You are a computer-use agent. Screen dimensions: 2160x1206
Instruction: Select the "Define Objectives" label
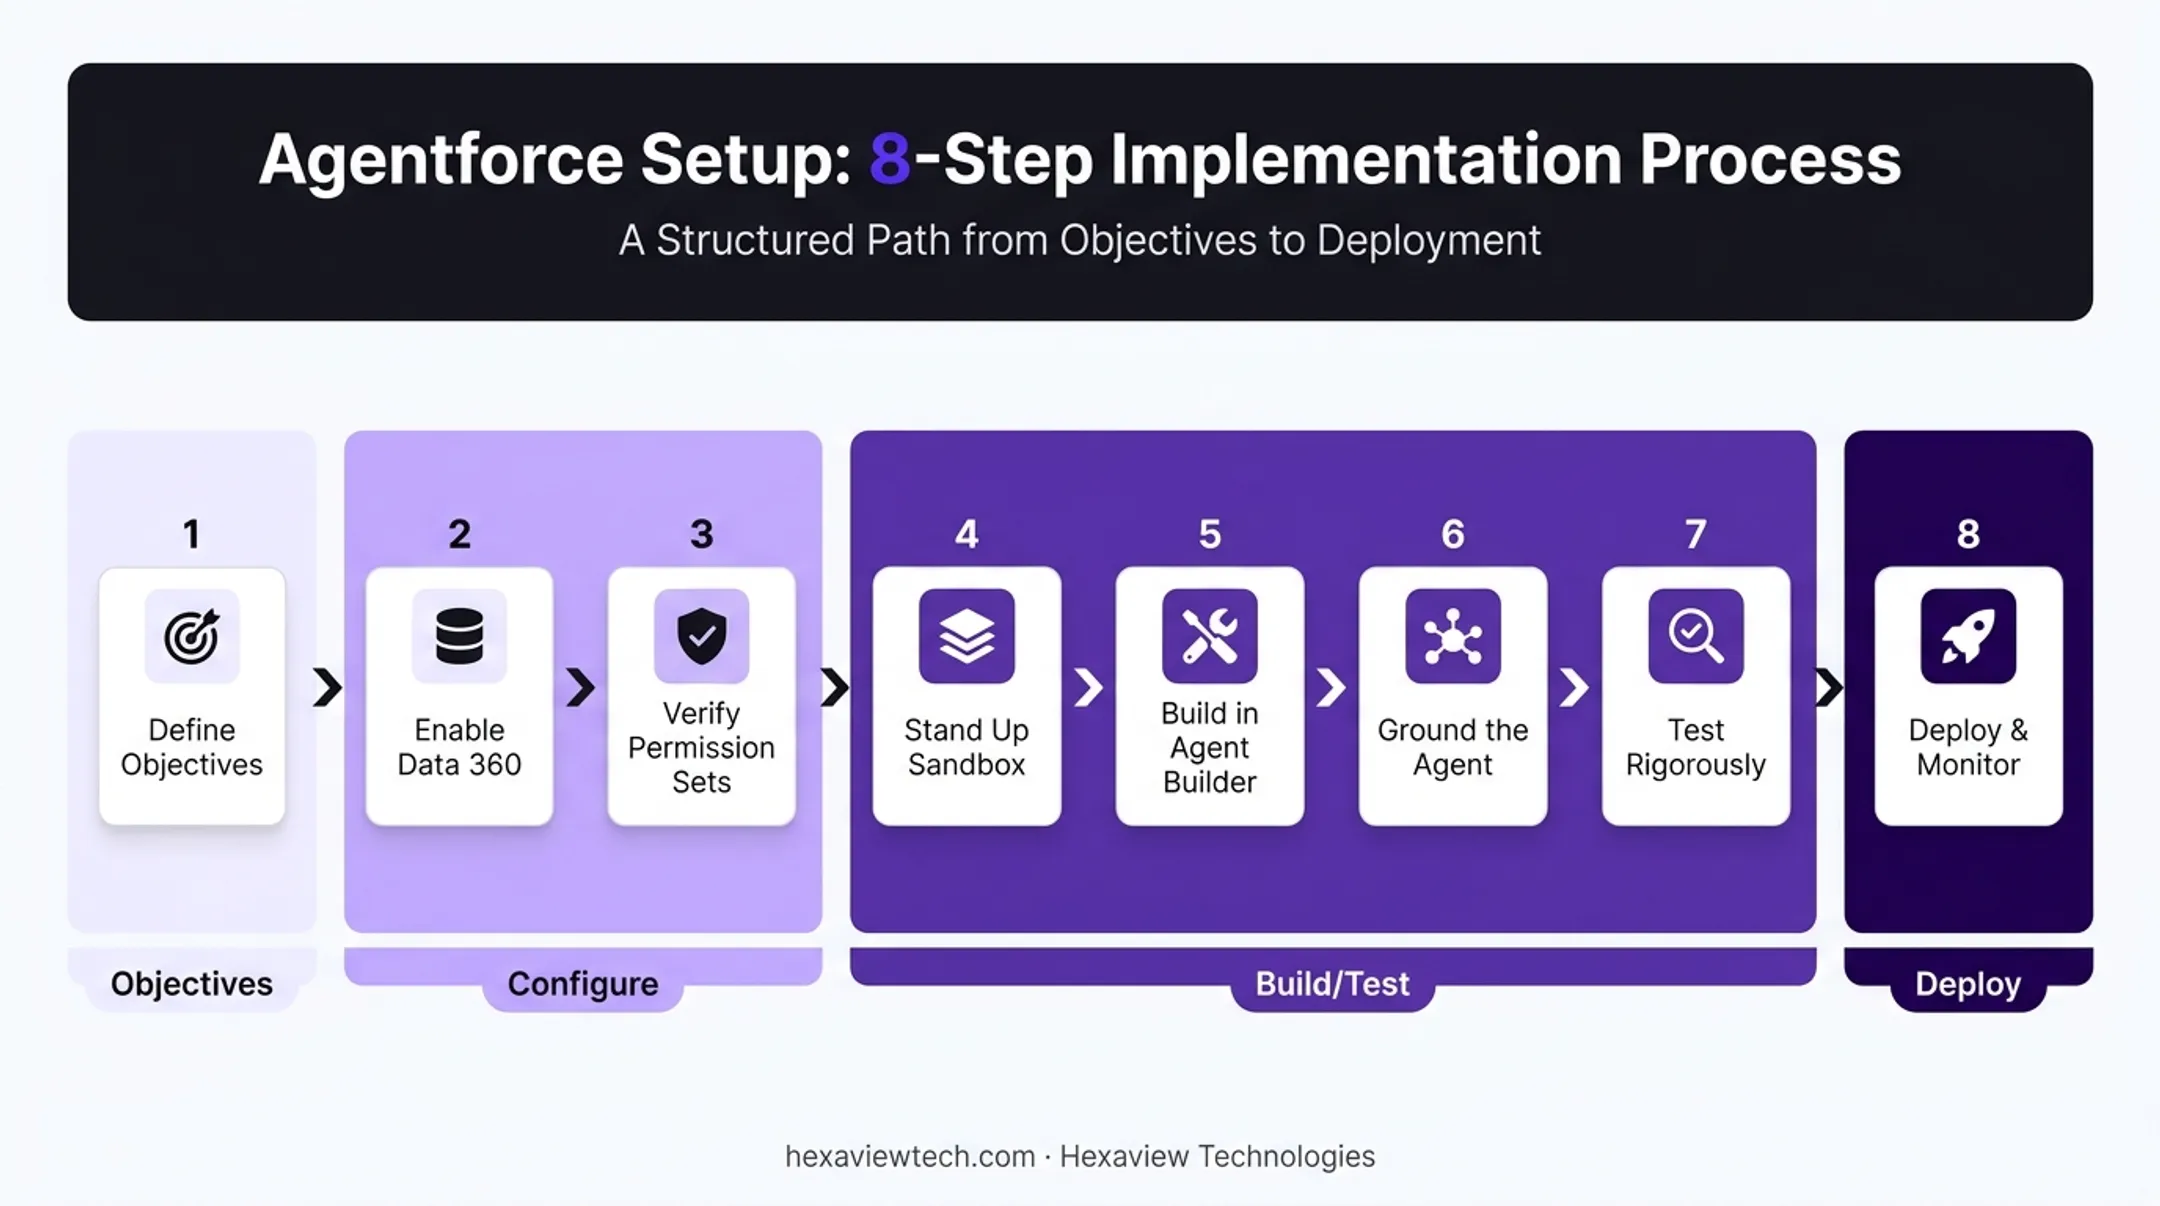tap(192, 747)
